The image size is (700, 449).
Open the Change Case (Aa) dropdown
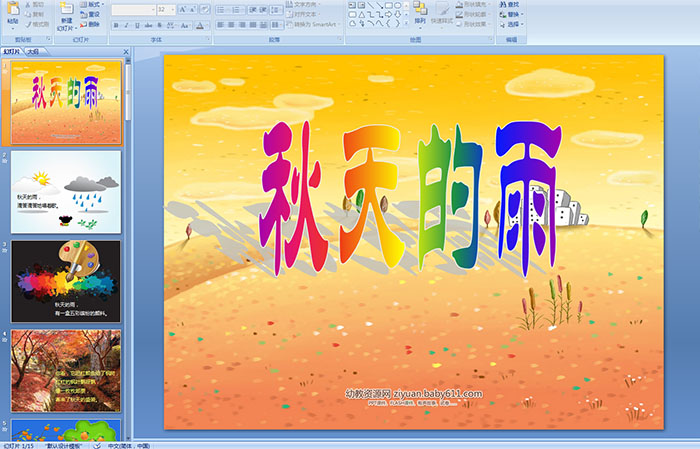185,25
